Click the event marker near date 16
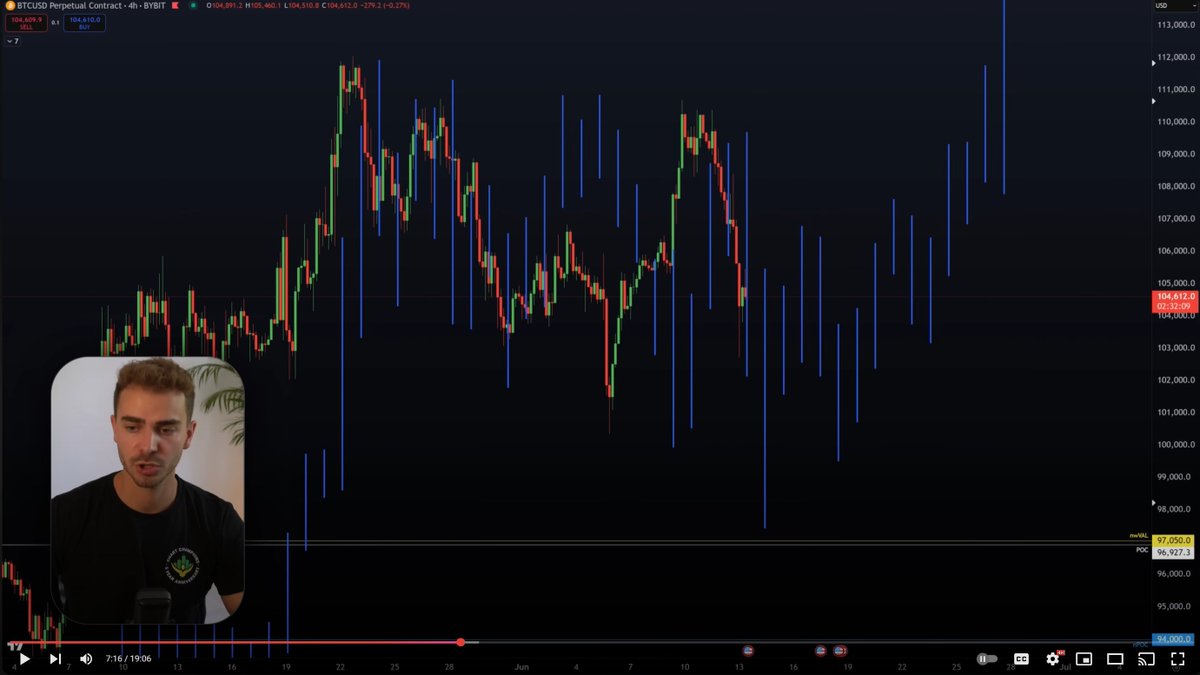The width and height of the screenshot is (1200, 675). pos(821,650)
